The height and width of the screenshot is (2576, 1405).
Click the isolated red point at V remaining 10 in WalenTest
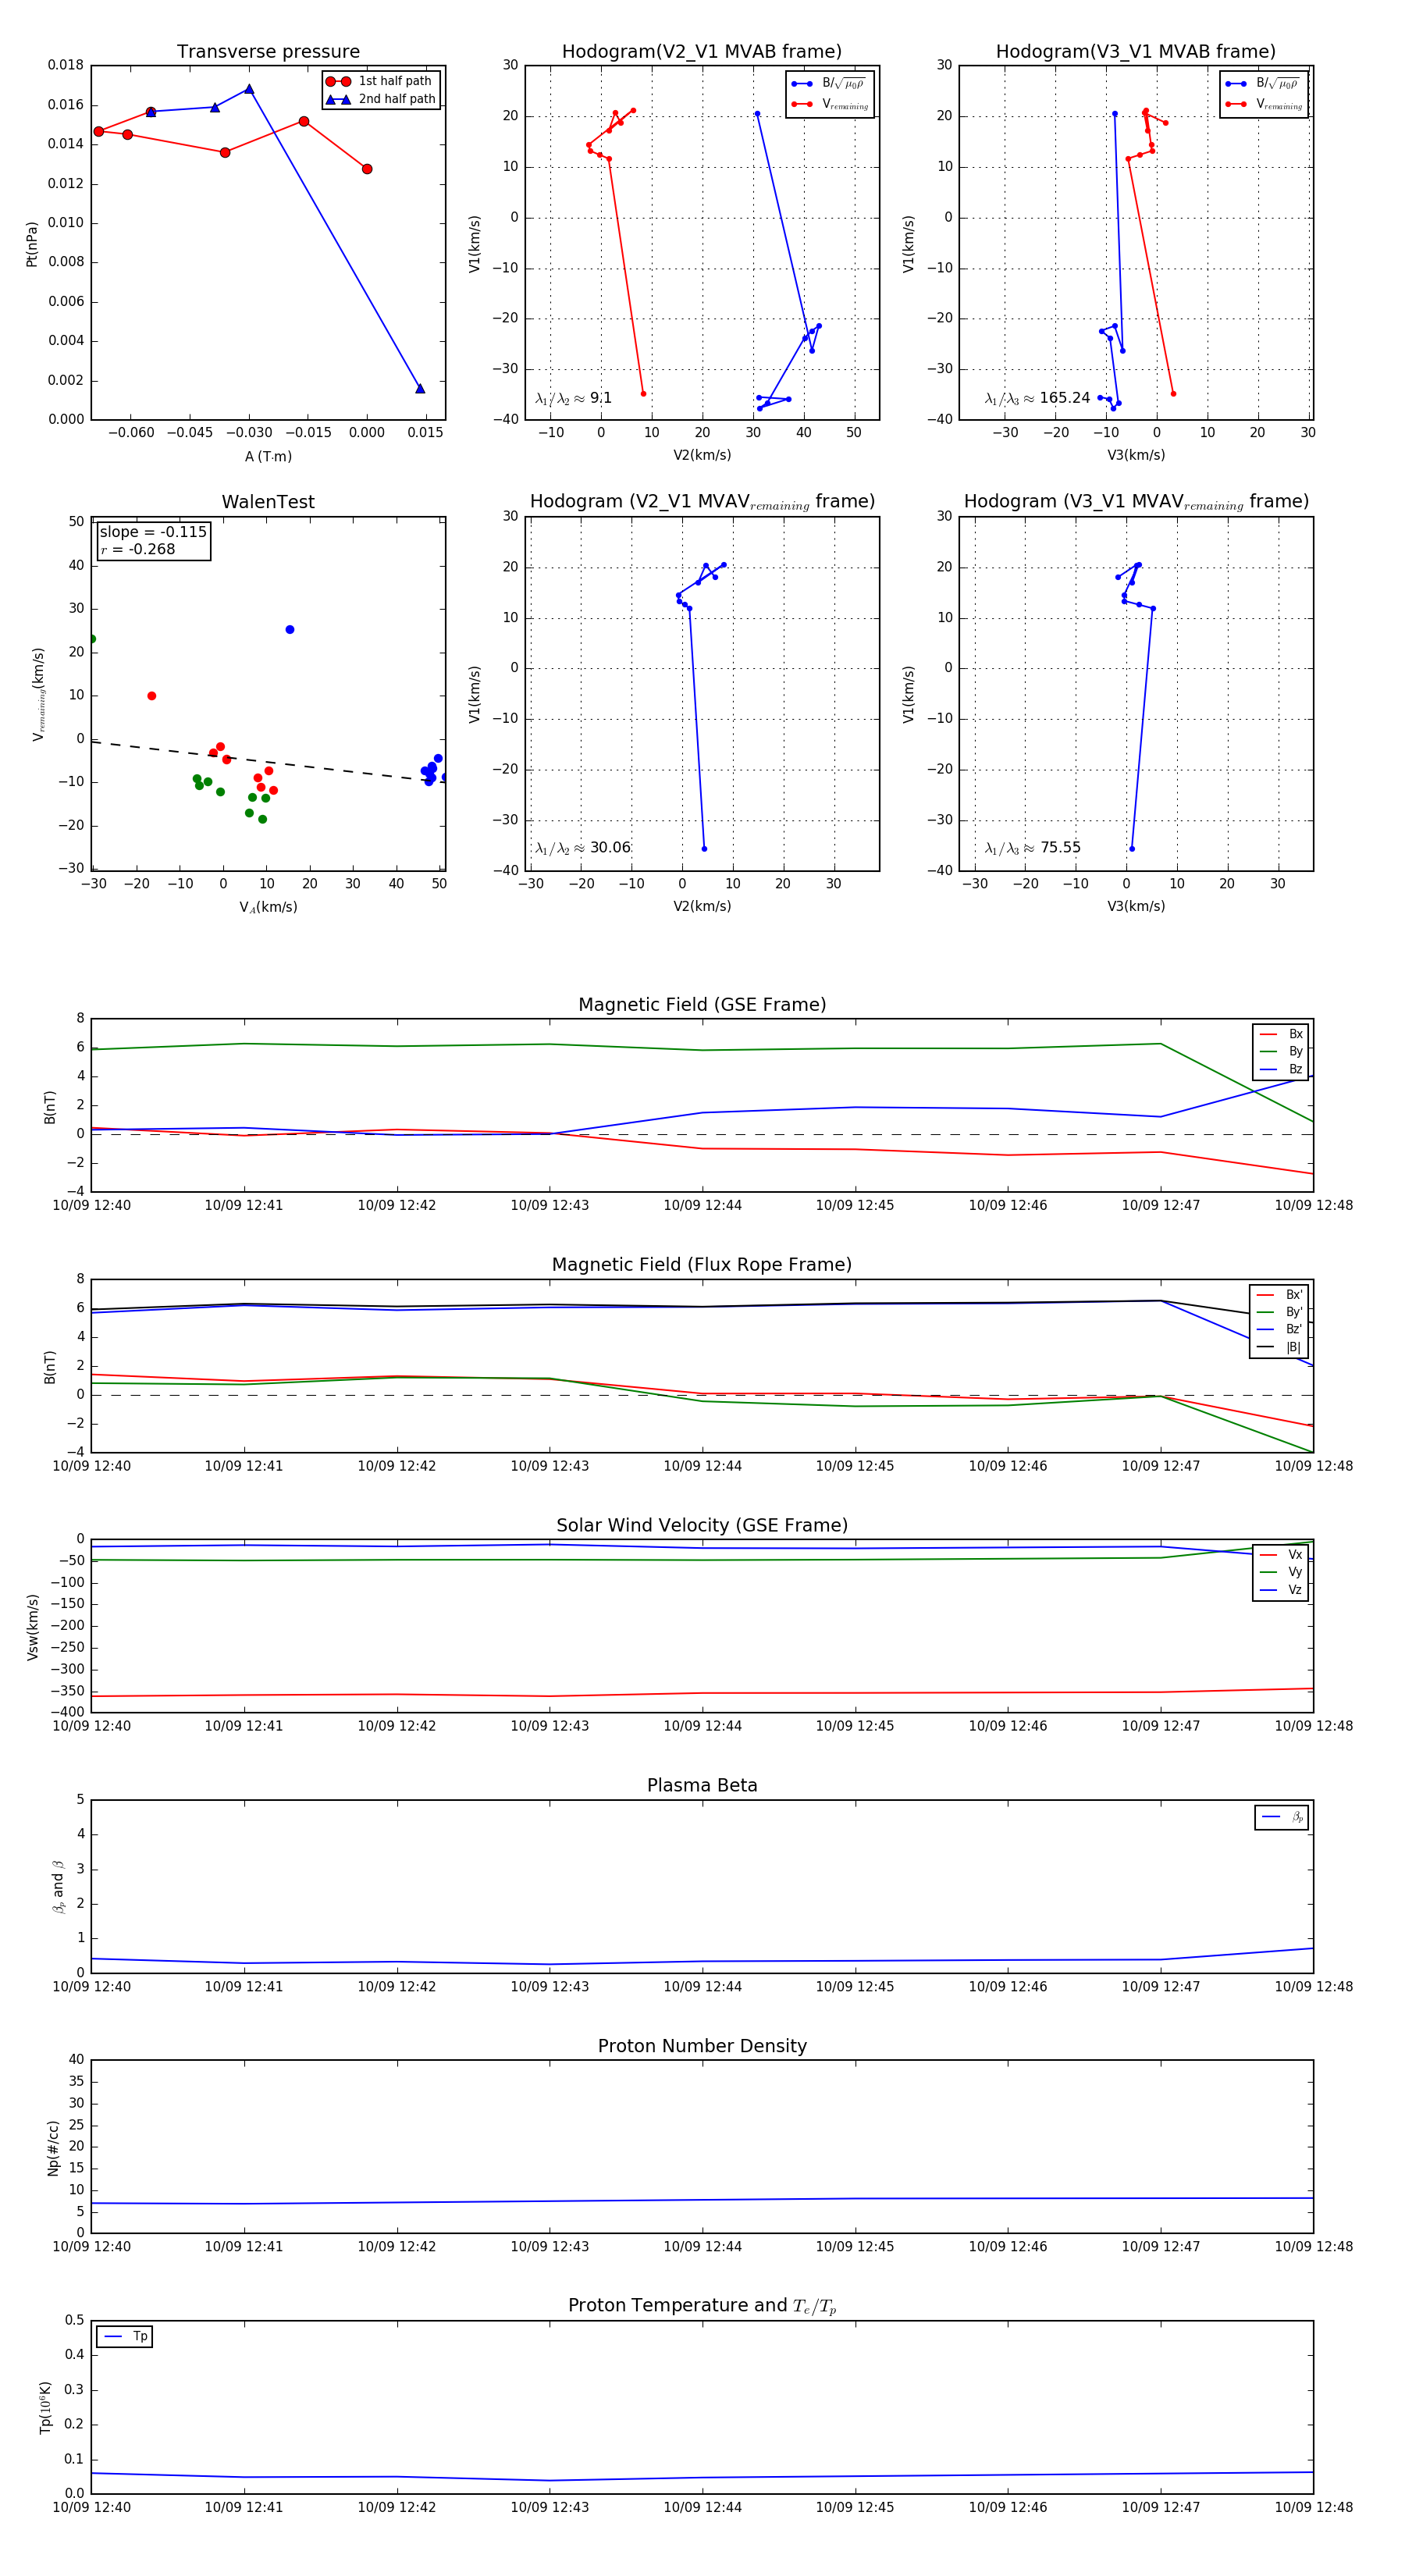152,696
